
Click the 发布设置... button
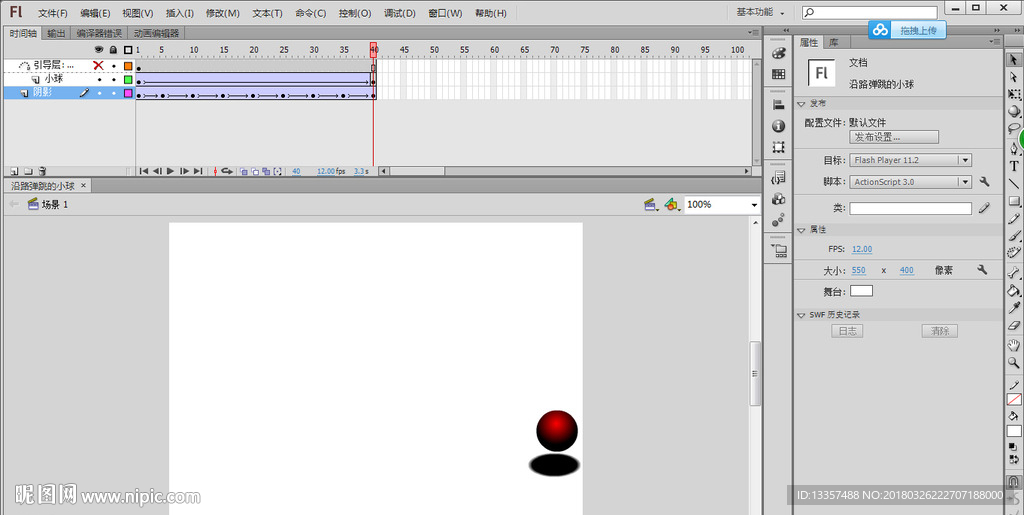[894, 137]
